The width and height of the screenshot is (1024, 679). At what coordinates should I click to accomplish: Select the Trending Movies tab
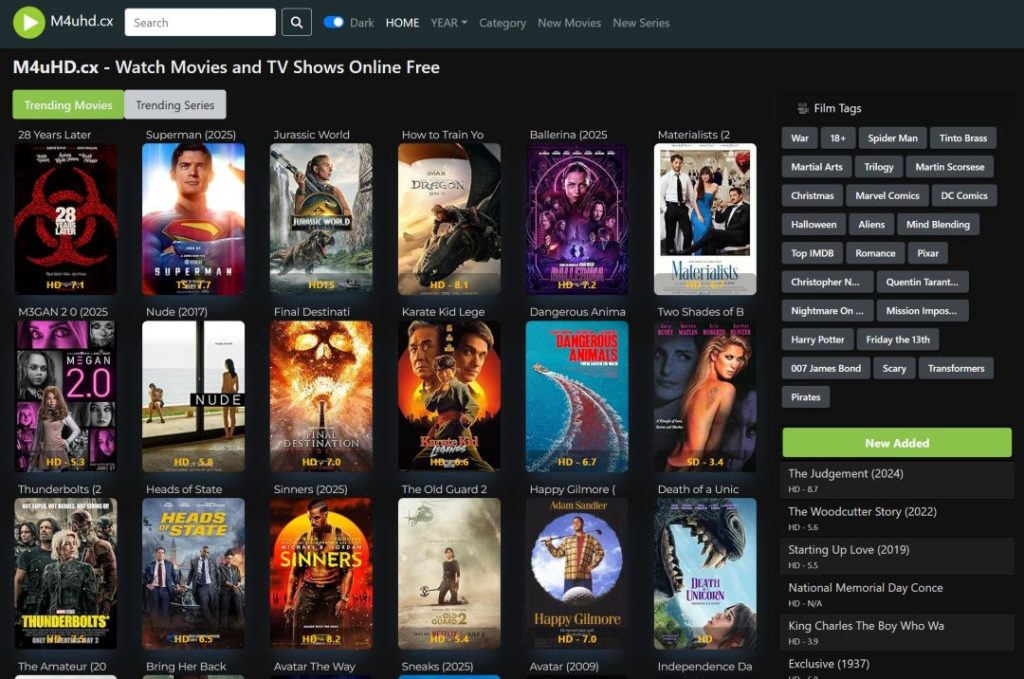tap(68, 104)
